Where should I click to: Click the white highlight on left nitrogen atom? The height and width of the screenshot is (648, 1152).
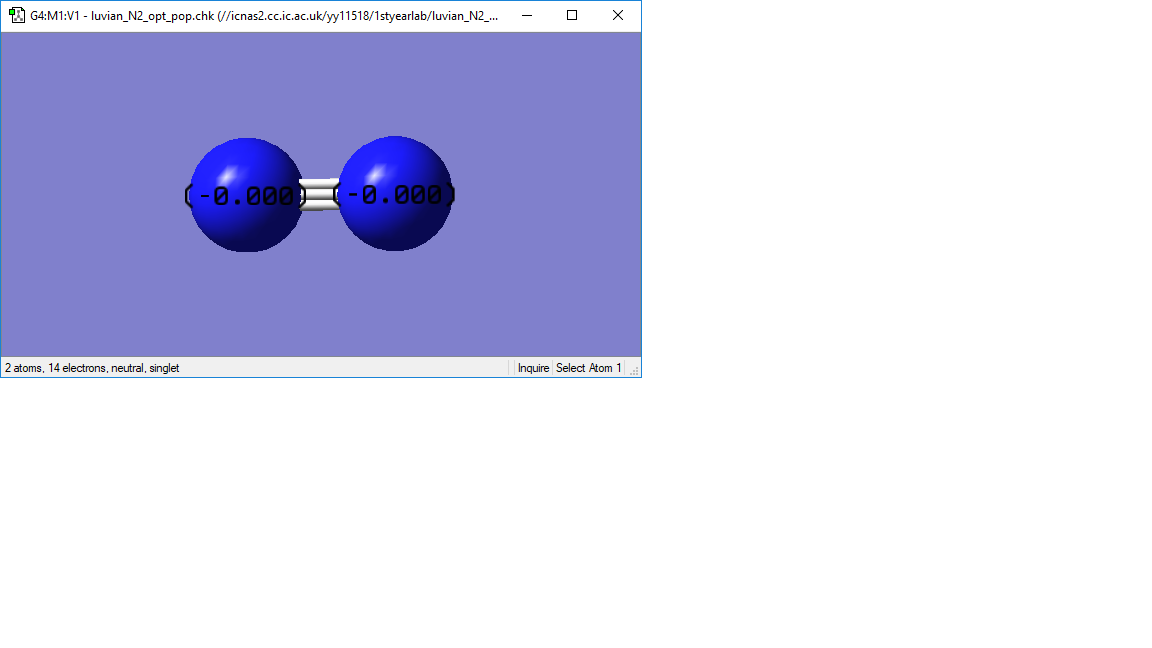226,176
